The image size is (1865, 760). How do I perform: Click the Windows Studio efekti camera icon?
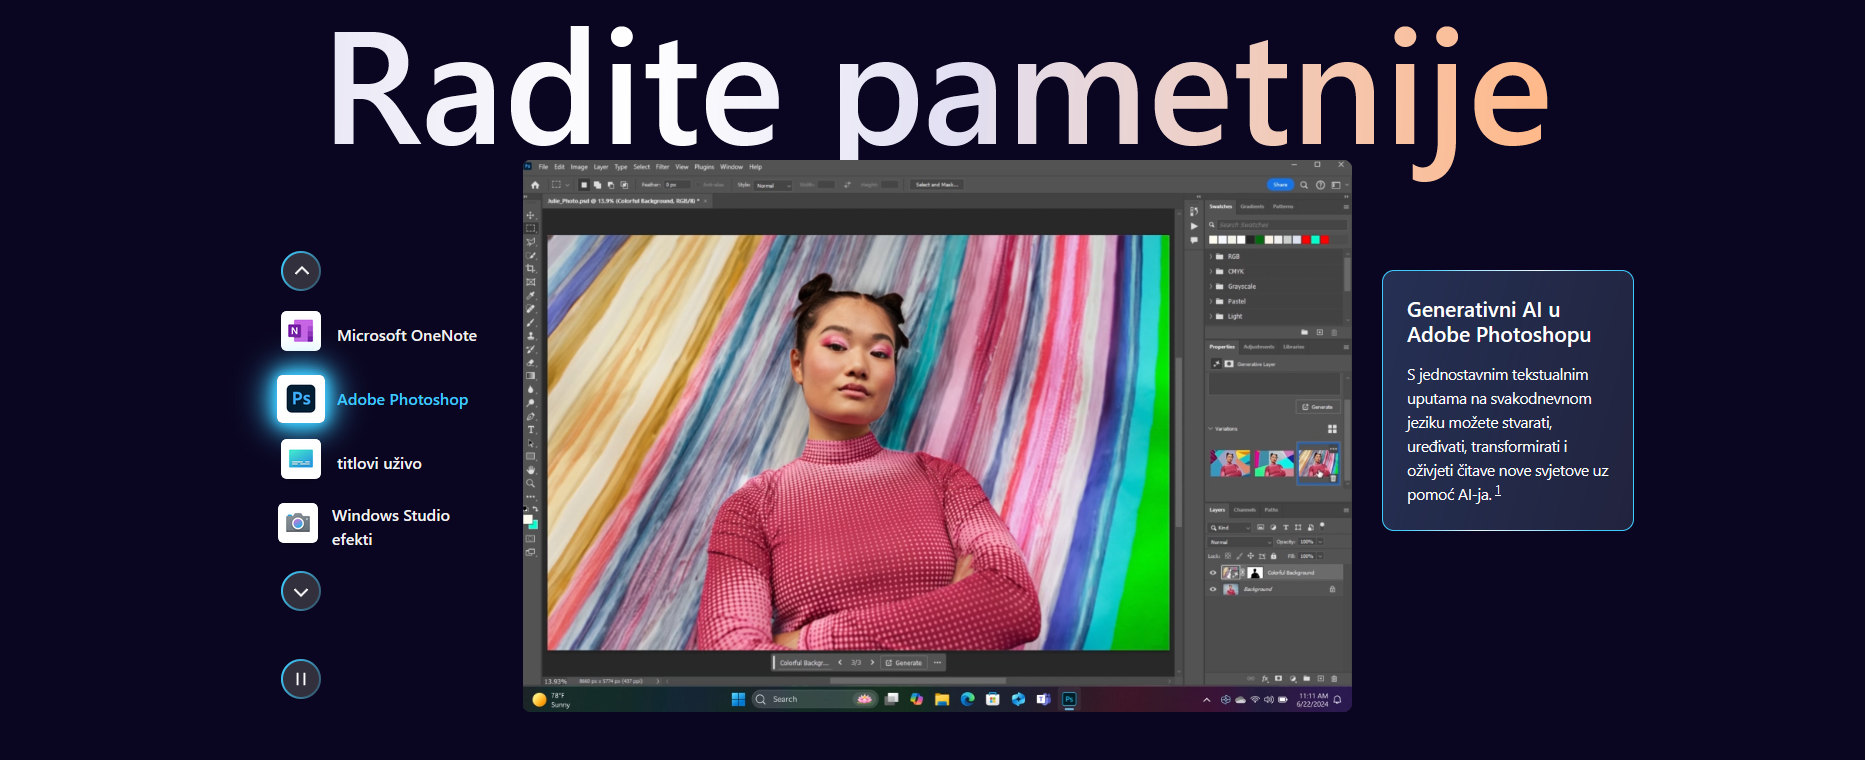[x=298, y=523]
